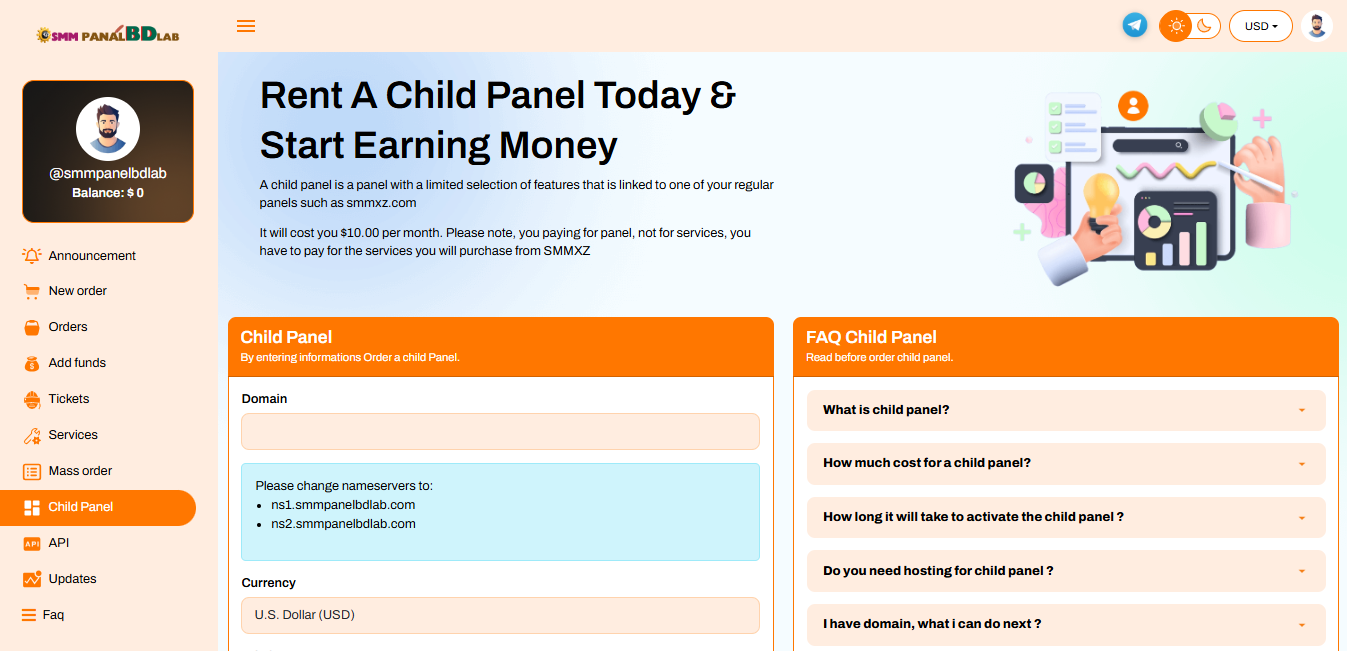Screen dimensions: 1347x651
Task: Click the Mass order list icon
Action: click(x=32, y=471)
